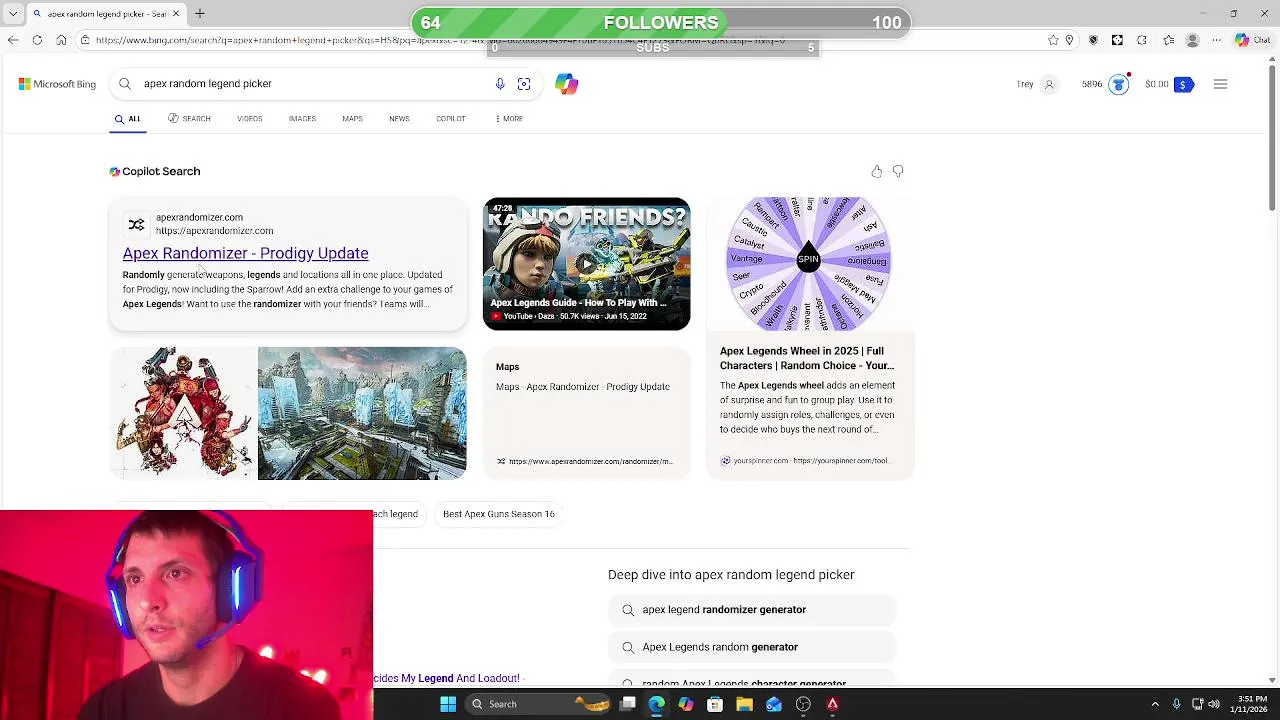
Task: Expand the tab actions dropdown
Action: click(x=13, y=14)
